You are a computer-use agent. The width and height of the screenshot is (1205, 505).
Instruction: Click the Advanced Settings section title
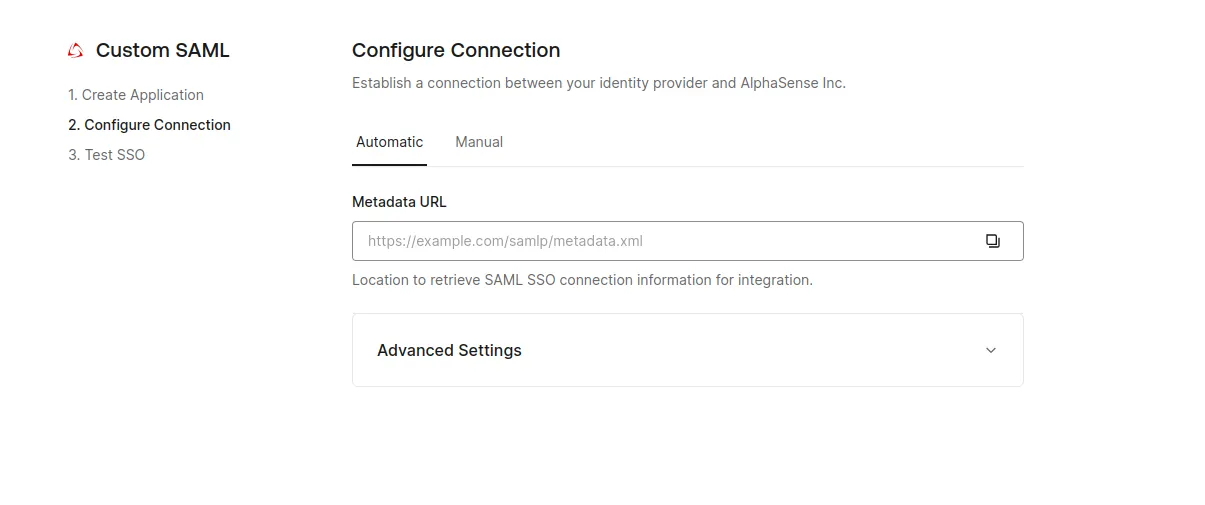(x=449, y=350)
